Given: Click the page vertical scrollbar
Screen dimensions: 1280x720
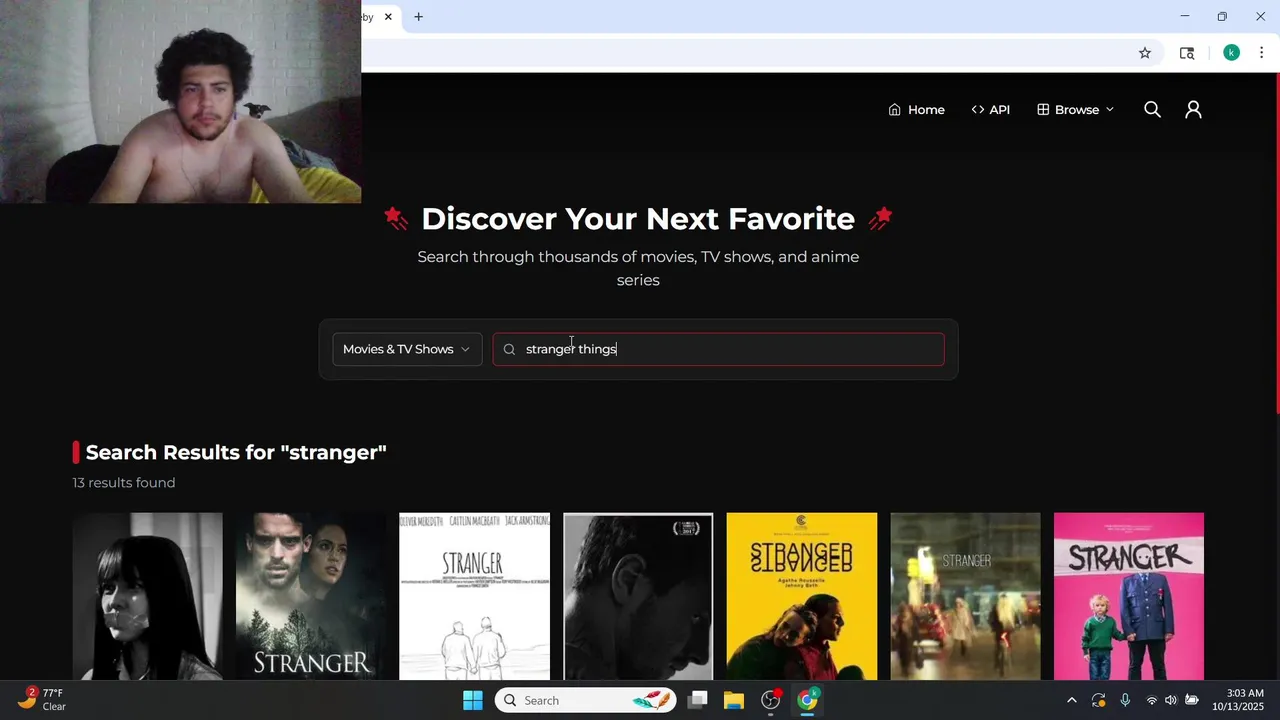Looking at the screenshot, I should (x=1277, y=243).
